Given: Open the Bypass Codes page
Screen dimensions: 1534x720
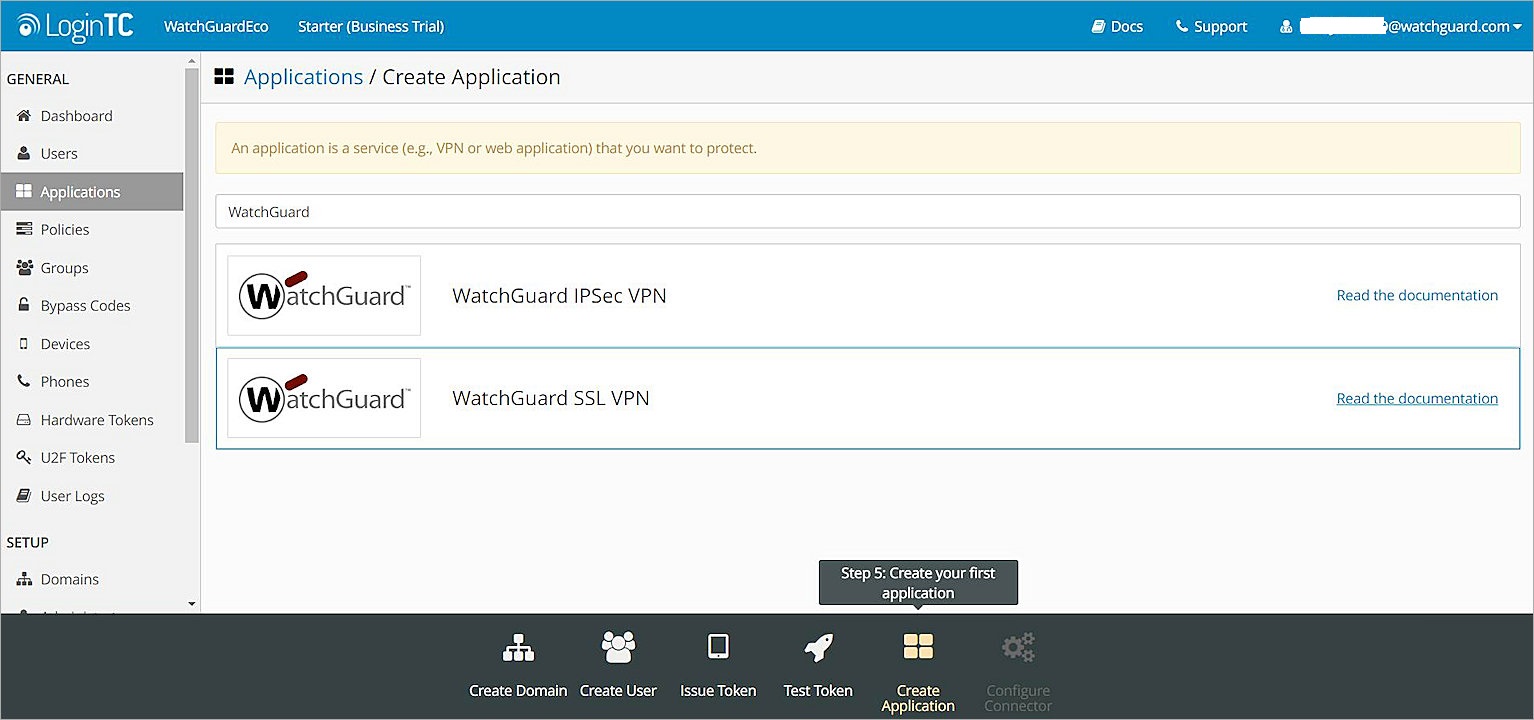Looking at the screenshot, I should (85, 305).
